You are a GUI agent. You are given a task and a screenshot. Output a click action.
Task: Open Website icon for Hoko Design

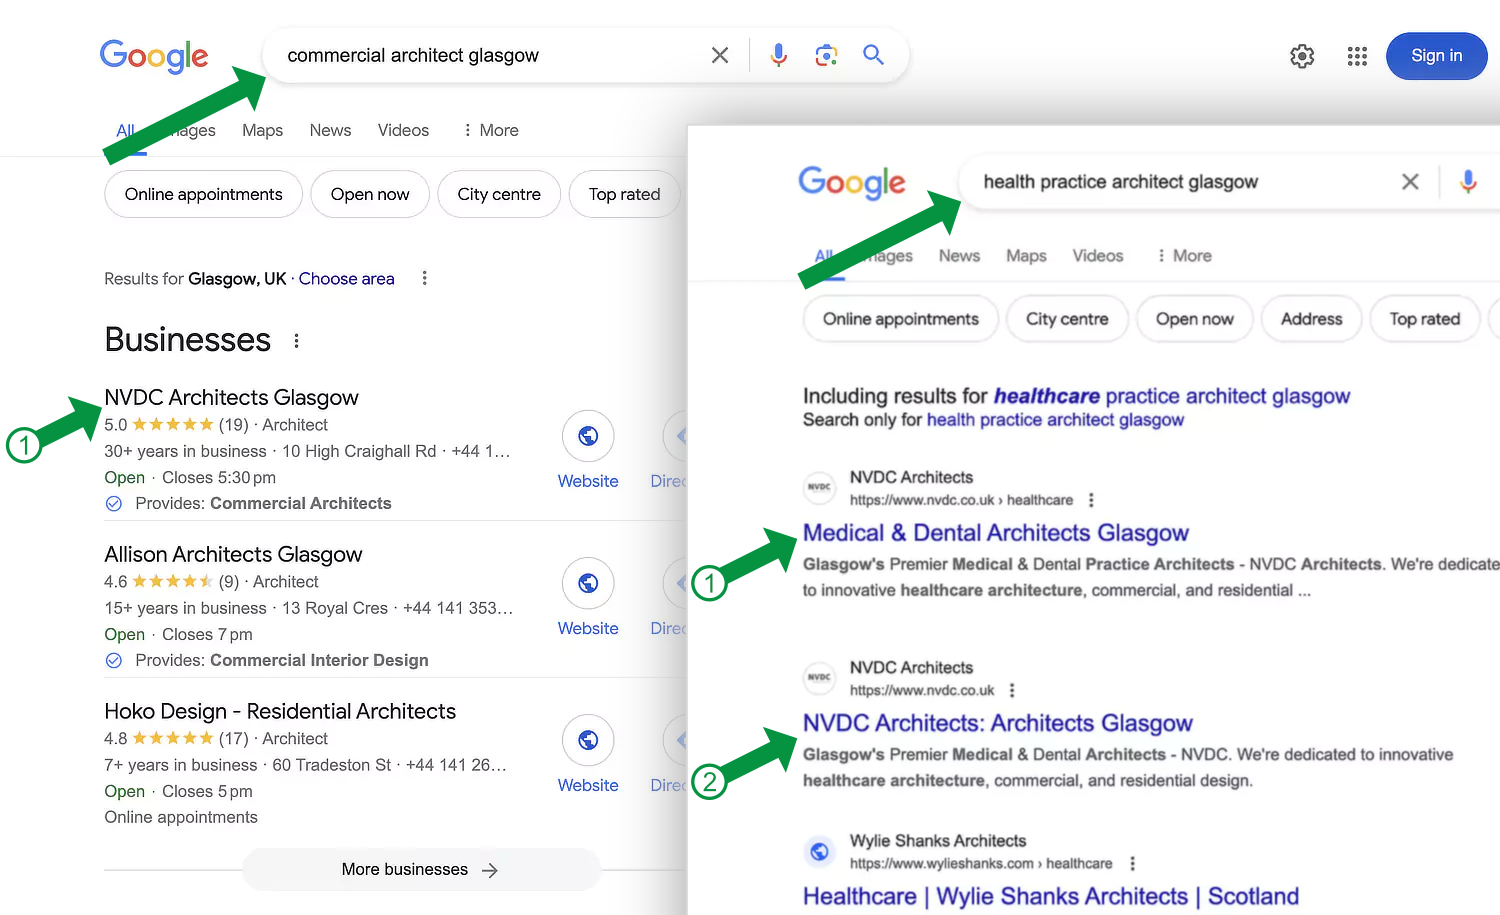[588, 740]
